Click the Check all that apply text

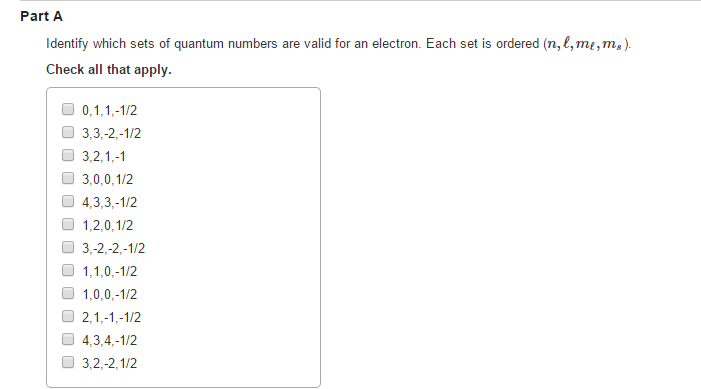click(x=109, y=70)
